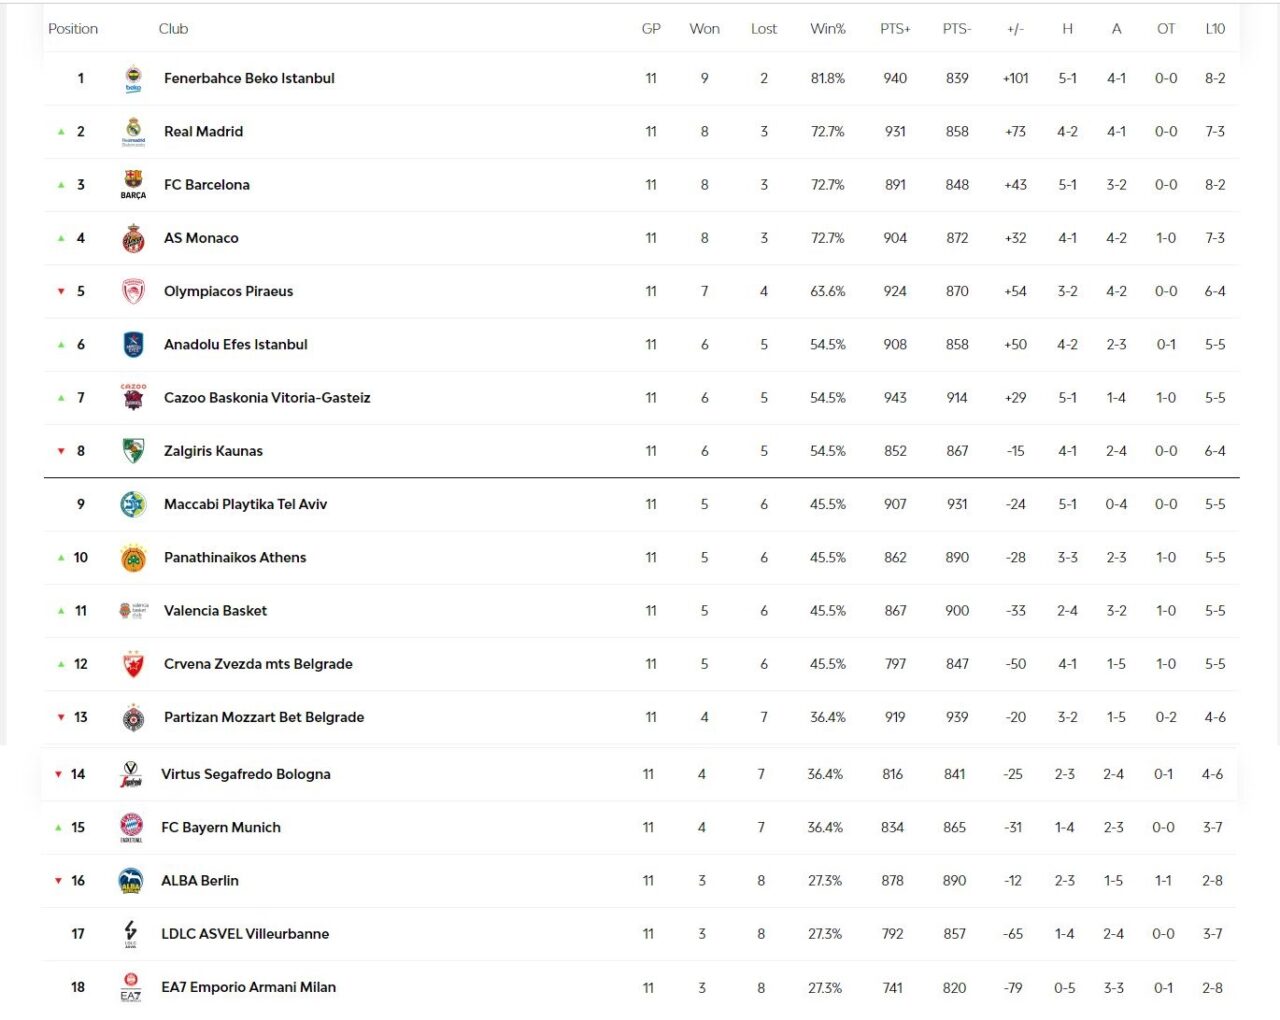
Task: Sort standings by the PTS+ header
Action: pyautogui.click(x=895, y=29)
